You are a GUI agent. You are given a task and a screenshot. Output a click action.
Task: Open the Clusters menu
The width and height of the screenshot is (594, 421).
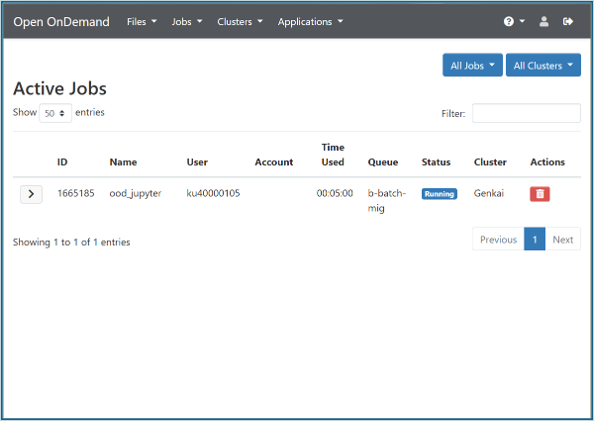coord(240,22)
